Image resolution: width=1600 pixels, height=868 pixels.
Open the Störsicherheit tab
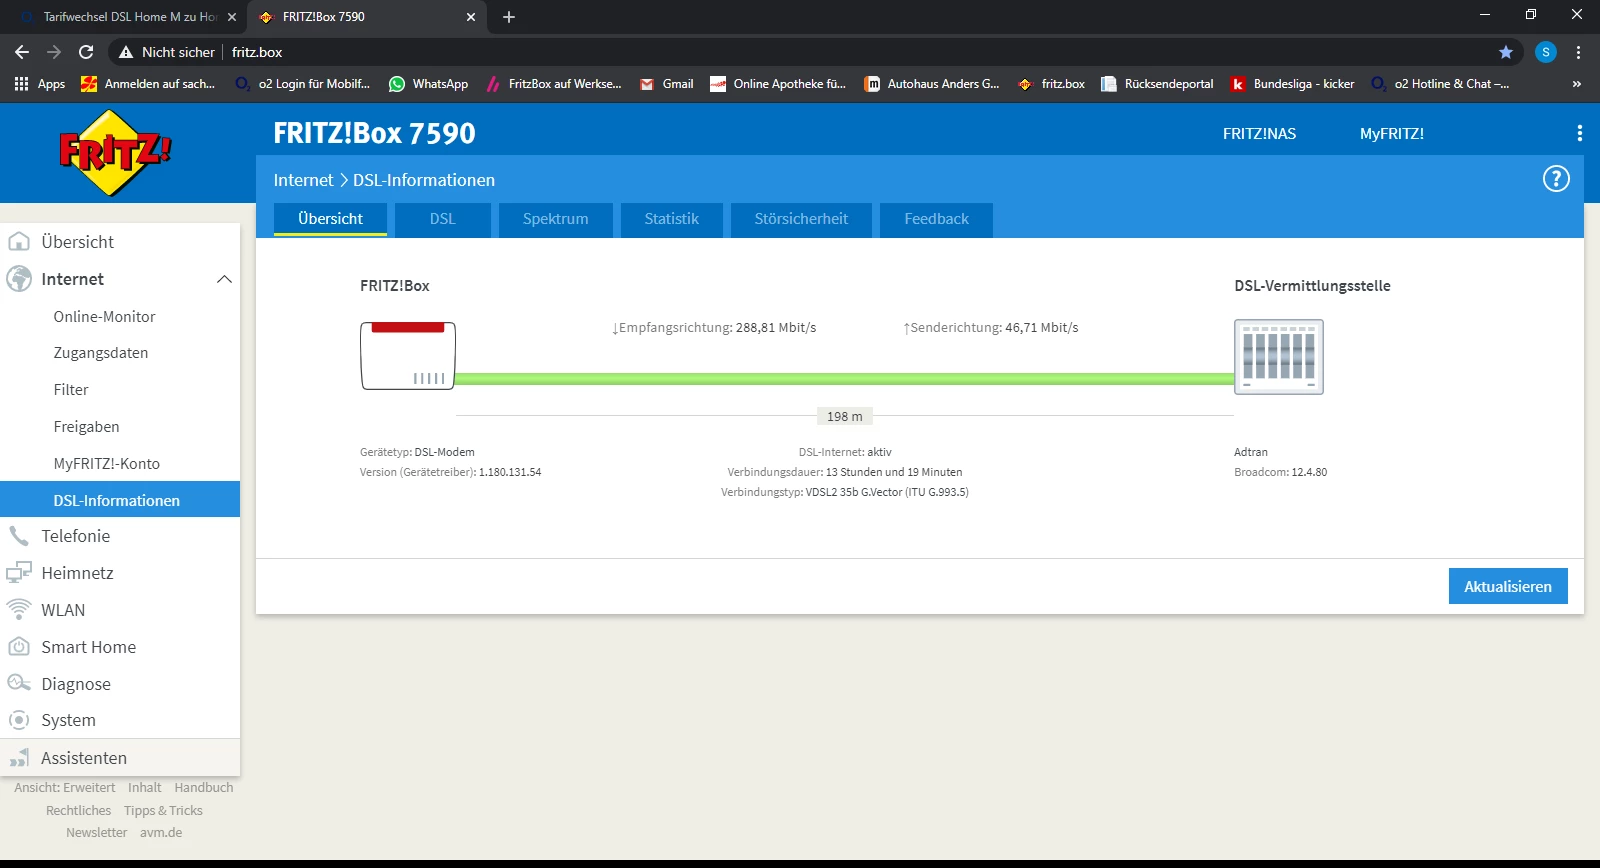[801, 219]
